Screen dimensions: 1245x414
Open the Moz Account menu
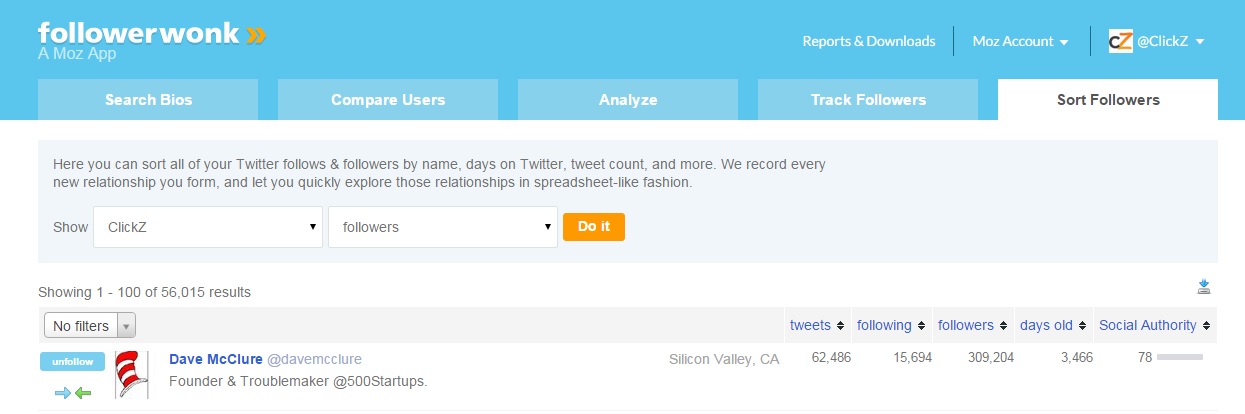pos(1020,41)
